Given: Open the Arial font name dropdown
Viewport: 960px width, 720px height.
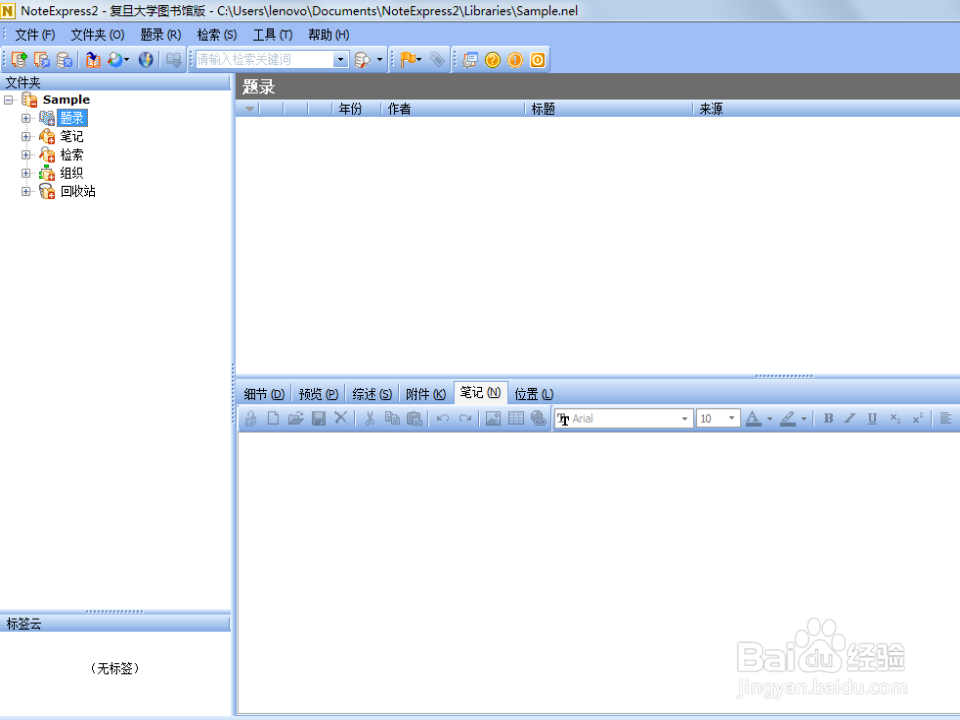Looking at the screenshot, I should tap(684, 419).
